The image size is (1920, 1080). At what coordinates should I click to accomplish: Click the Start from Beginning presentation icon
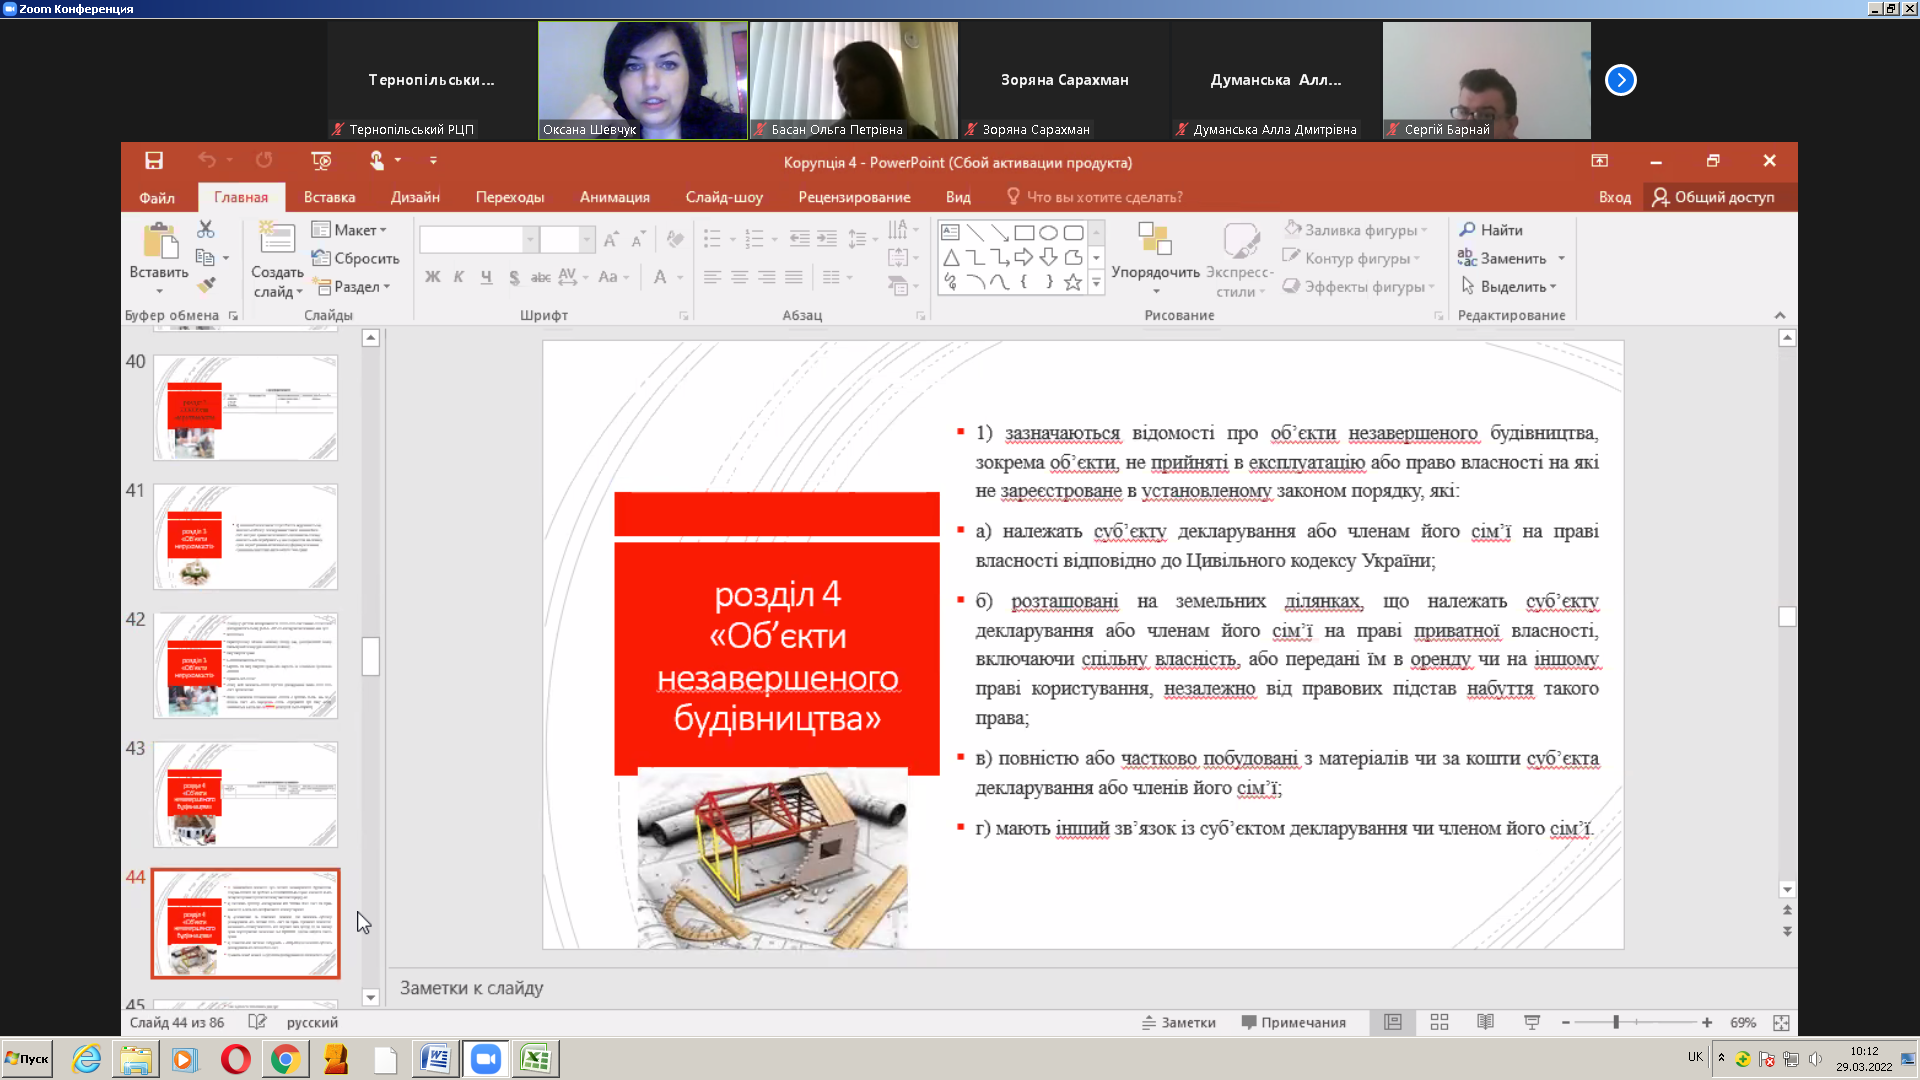click(x=321, y=160)
